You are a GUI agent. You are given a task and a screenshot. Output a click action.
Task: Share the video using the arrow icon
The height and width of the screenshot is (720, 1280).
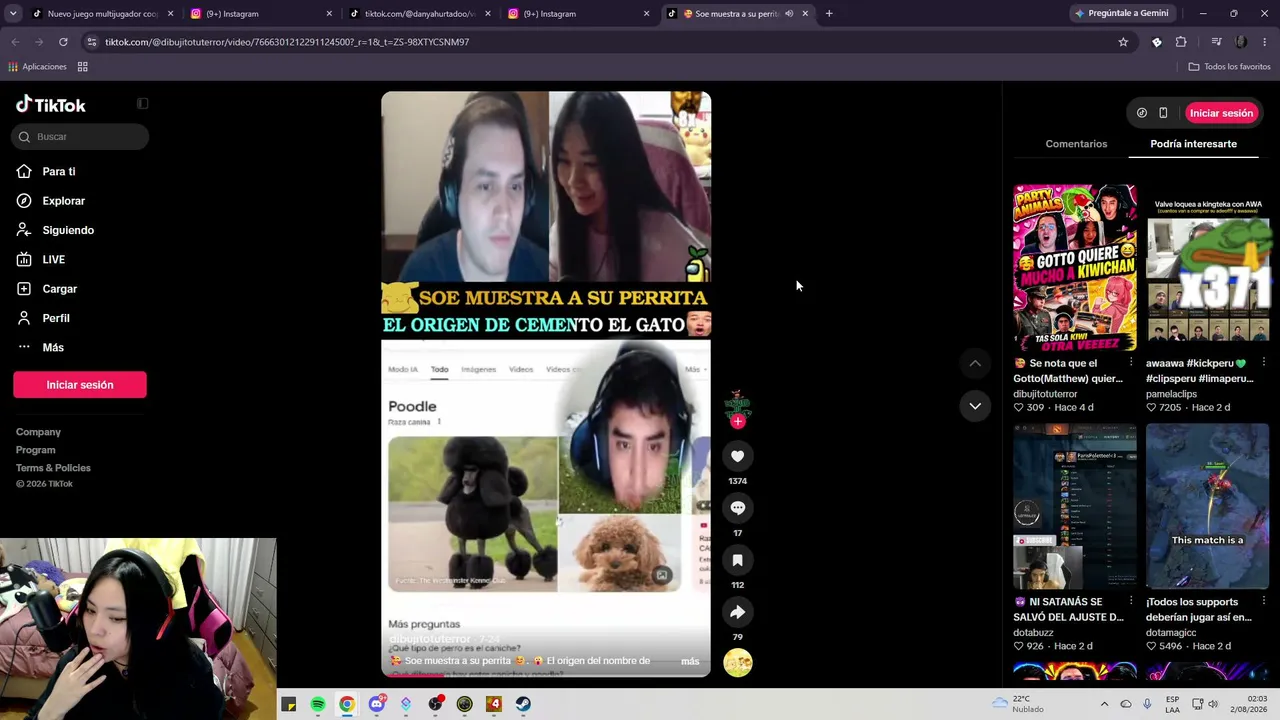(x=737, y=612)
